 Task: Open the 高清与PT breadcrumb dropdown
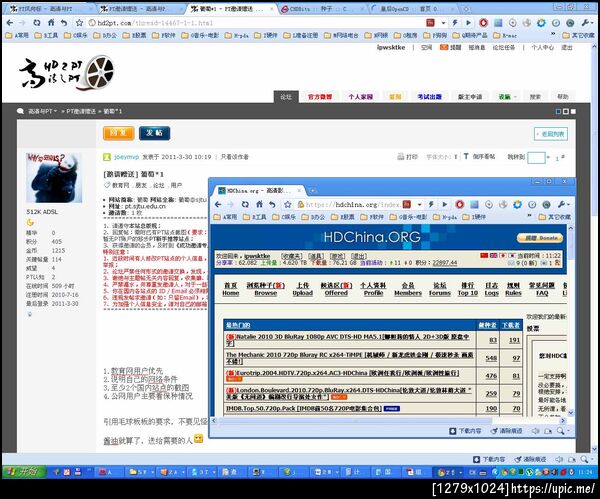pyautogui.click(x=42, y=111)
